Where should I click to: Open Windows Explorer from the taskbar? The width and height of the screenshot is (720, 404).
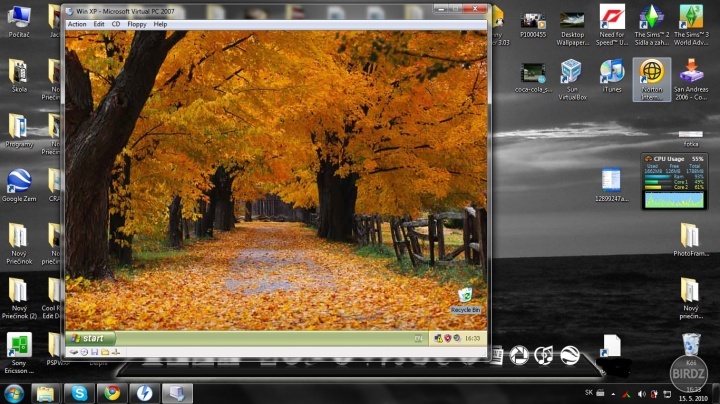pos(45,393)
